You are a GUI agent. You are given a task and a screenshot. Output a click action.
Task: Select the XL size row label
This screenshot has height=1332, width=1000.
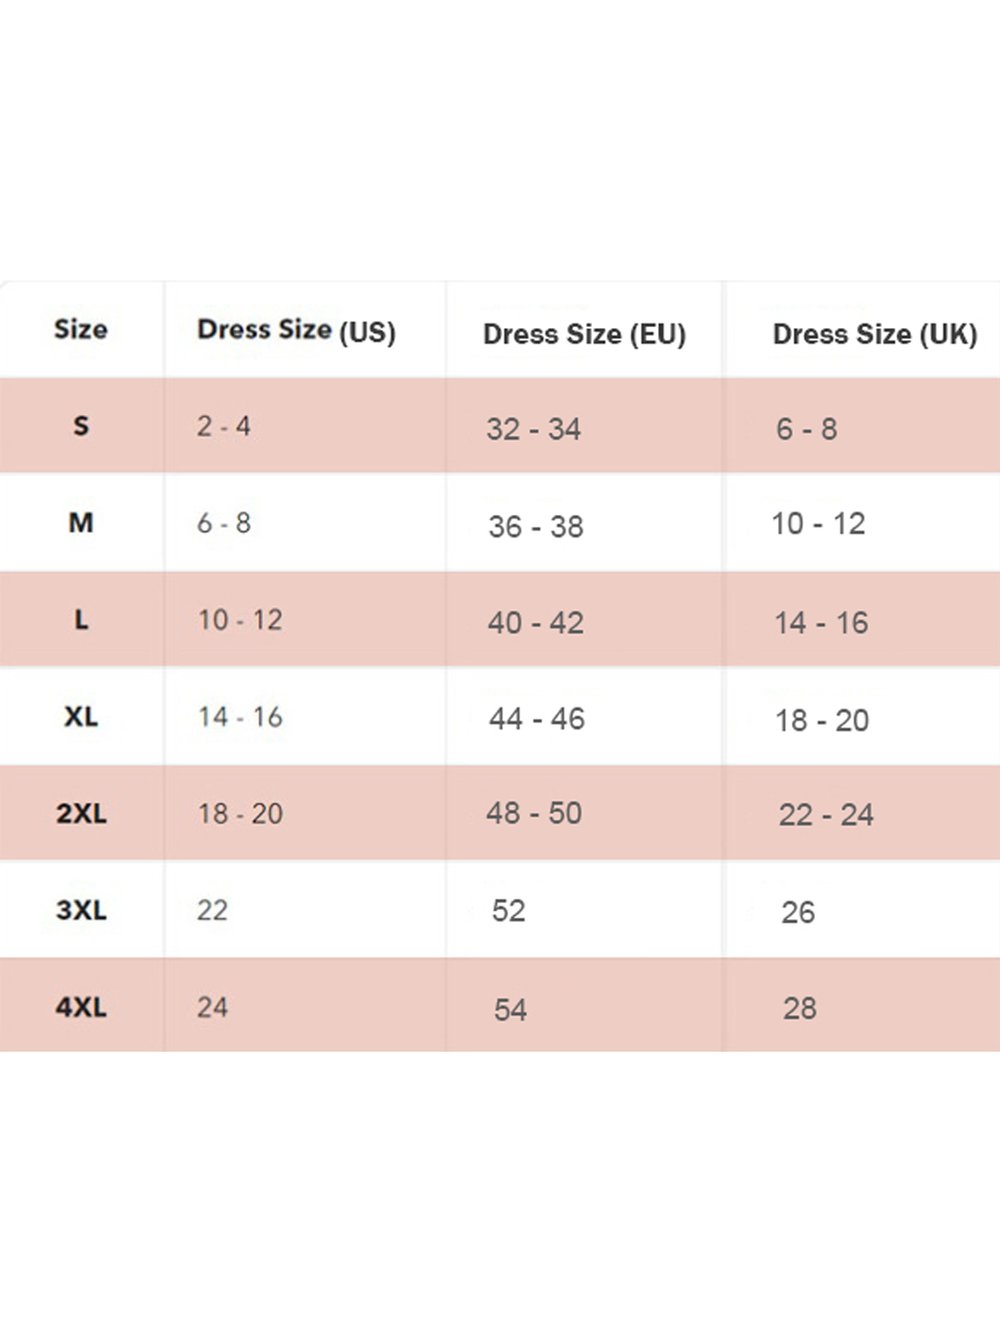click(81, 717)
